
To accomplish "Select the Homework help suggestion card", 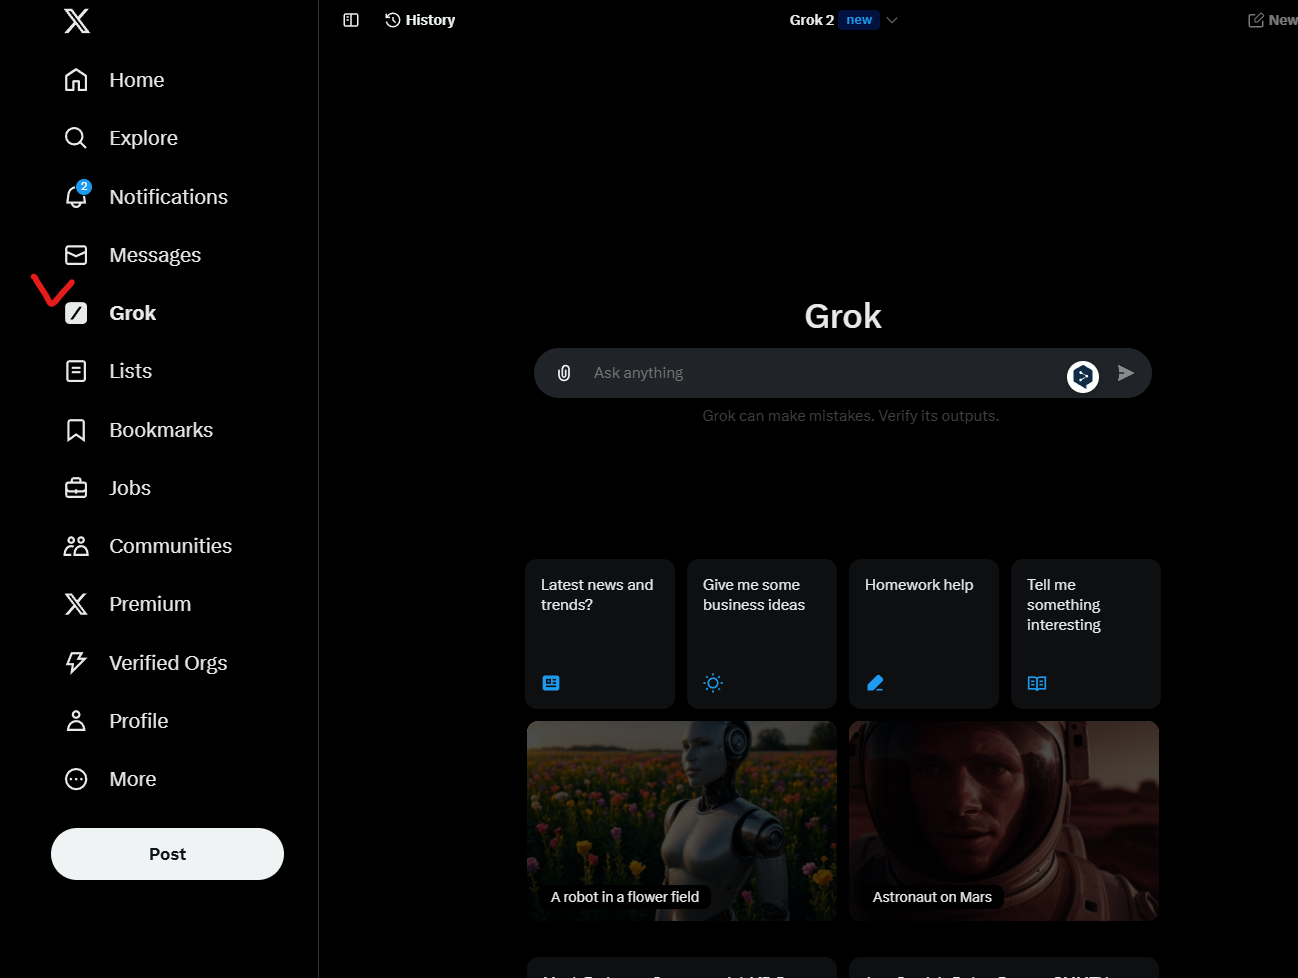I will pos(924,634).
